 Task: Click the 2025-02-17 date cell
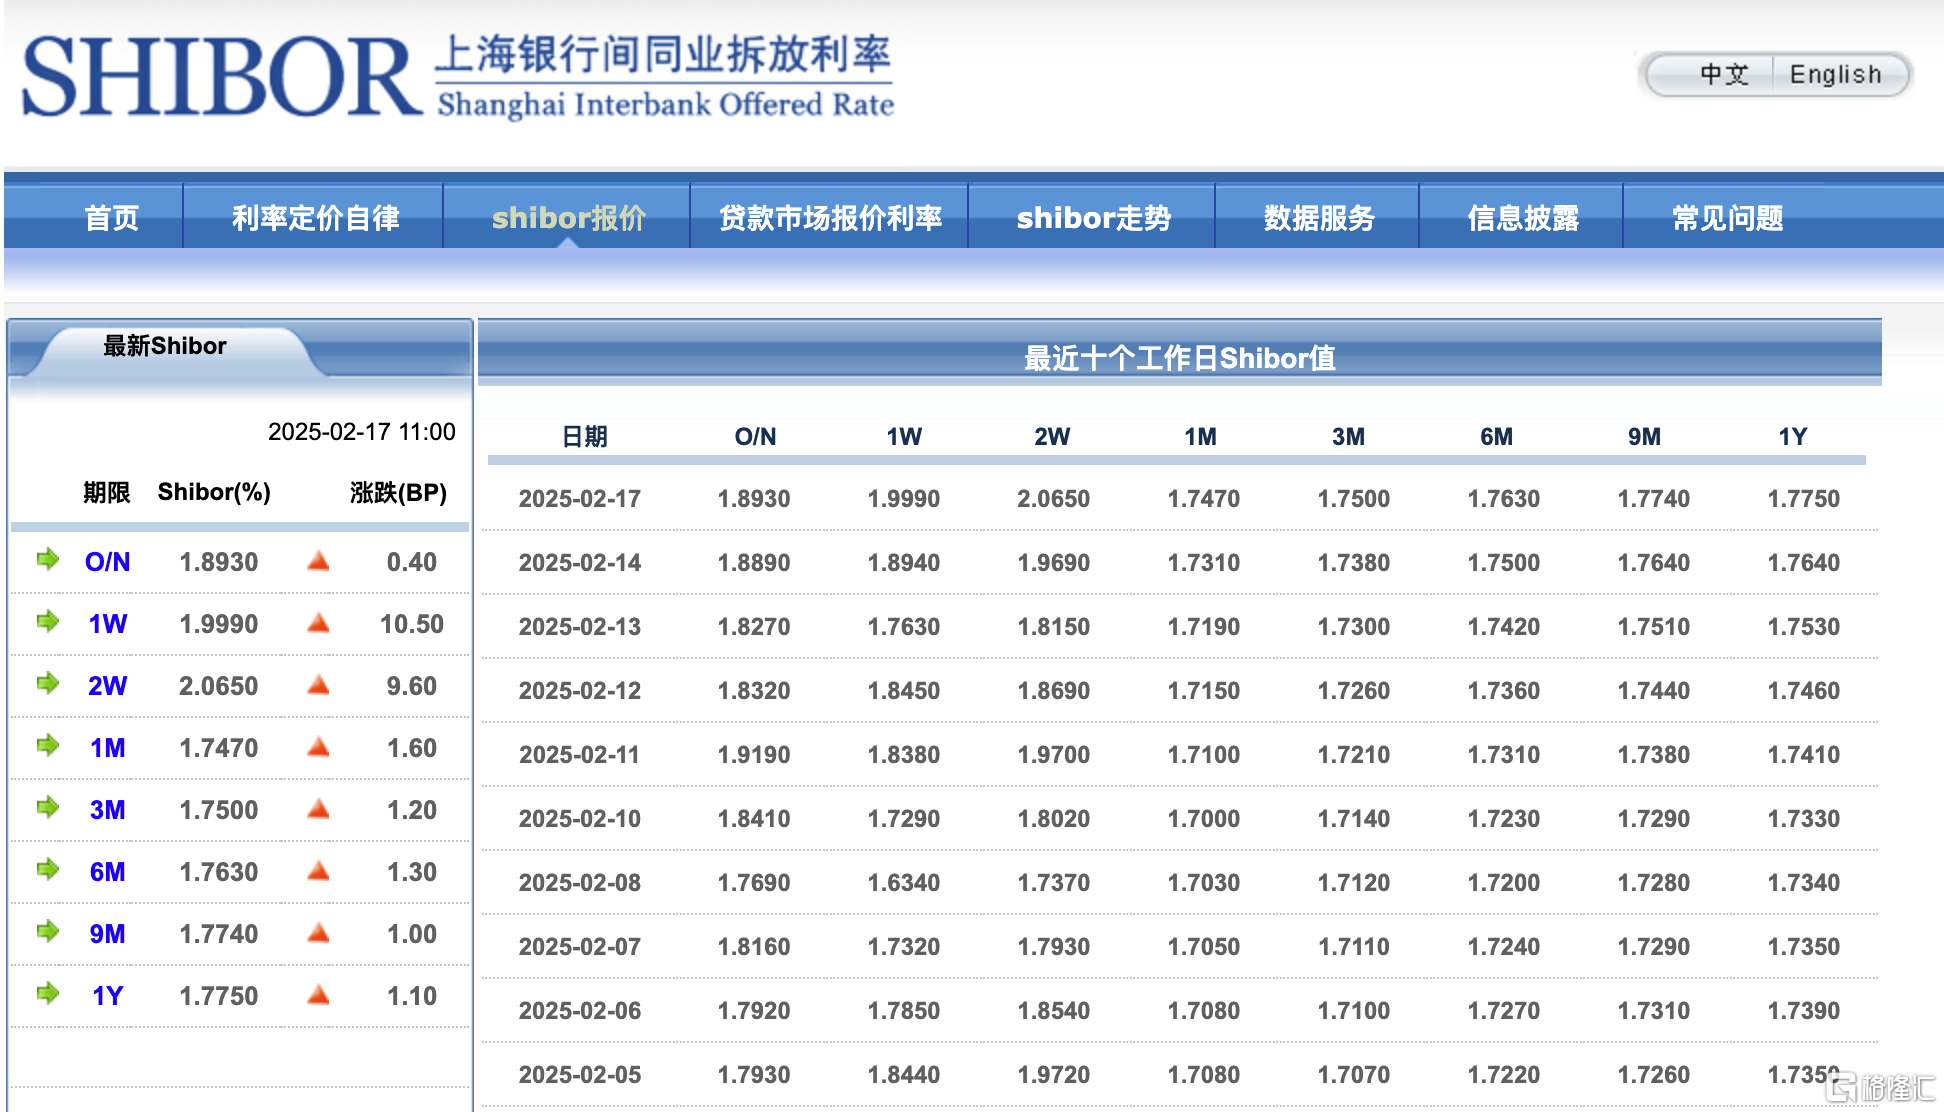coord(580,499)
